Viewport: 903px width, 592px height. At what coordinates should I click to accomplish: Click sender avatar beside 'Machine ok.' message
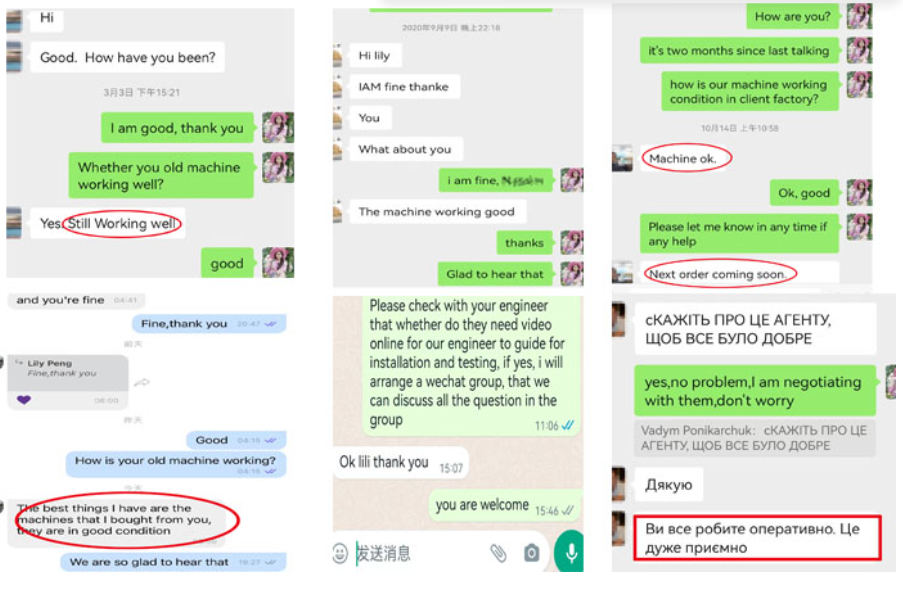pyautogui.click(x=622, y=158)
